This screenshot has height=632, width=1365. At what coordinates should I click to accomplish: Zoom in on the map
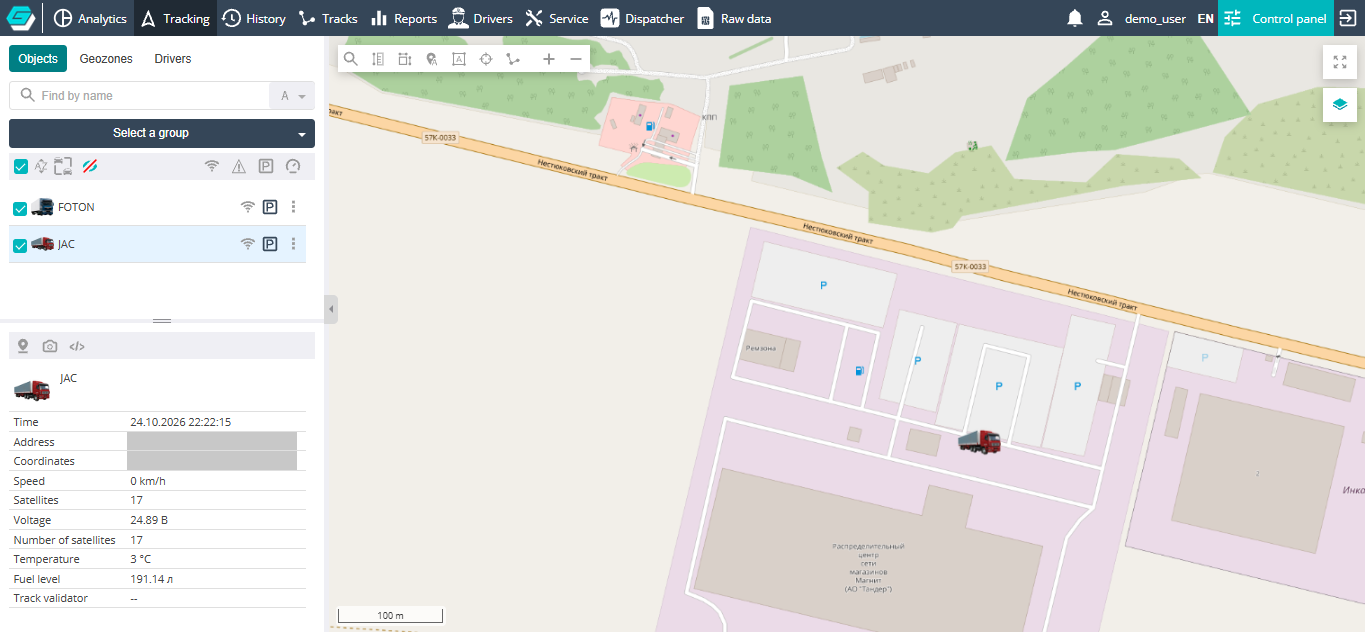(x=548, y=59)
